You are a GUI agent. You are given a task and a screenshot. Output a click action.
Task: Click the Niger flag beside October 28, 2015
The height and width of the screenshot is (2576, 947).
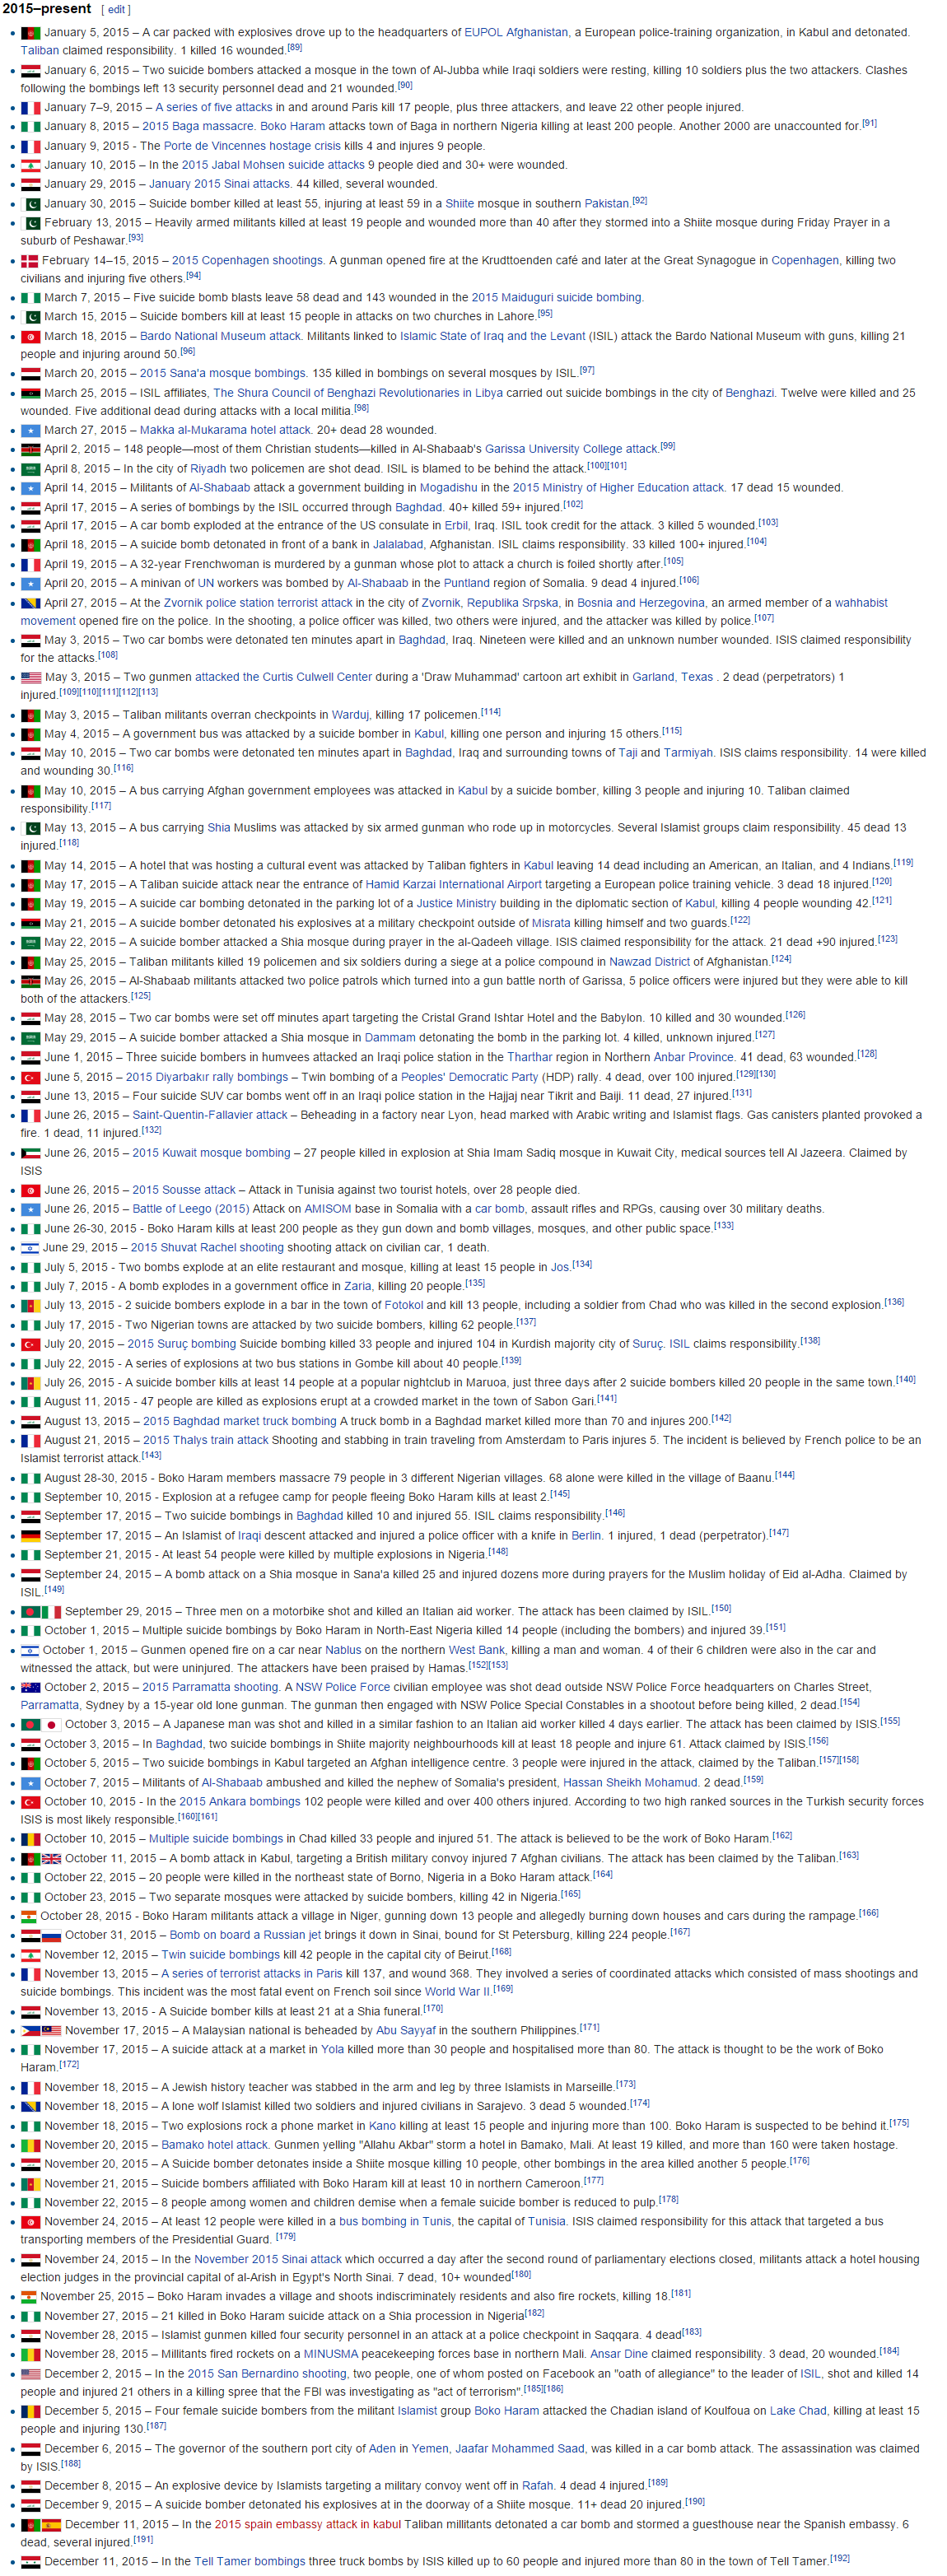(x=29, y=1916)
